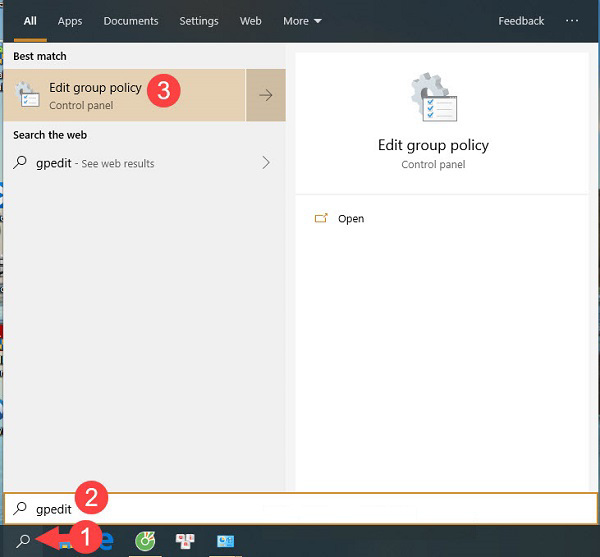The height and width of the screenshot is (557, 600).
Task: Click the Edit group policy title in preview pane
Action: (433, 145)
